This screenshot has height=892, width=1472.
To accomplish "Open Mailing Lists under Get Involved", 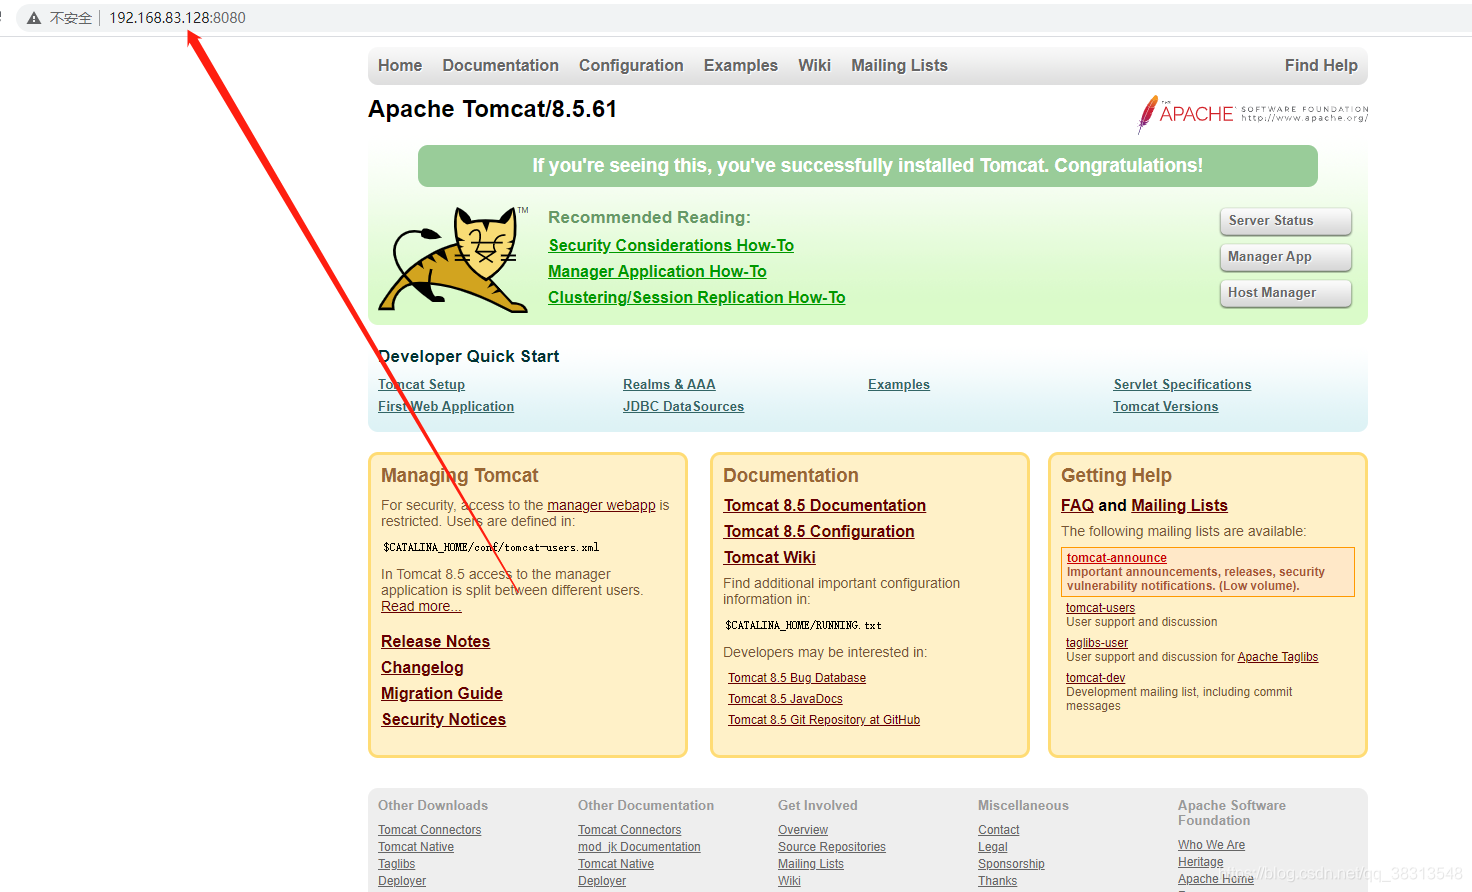I will click(x=811, y=864).
